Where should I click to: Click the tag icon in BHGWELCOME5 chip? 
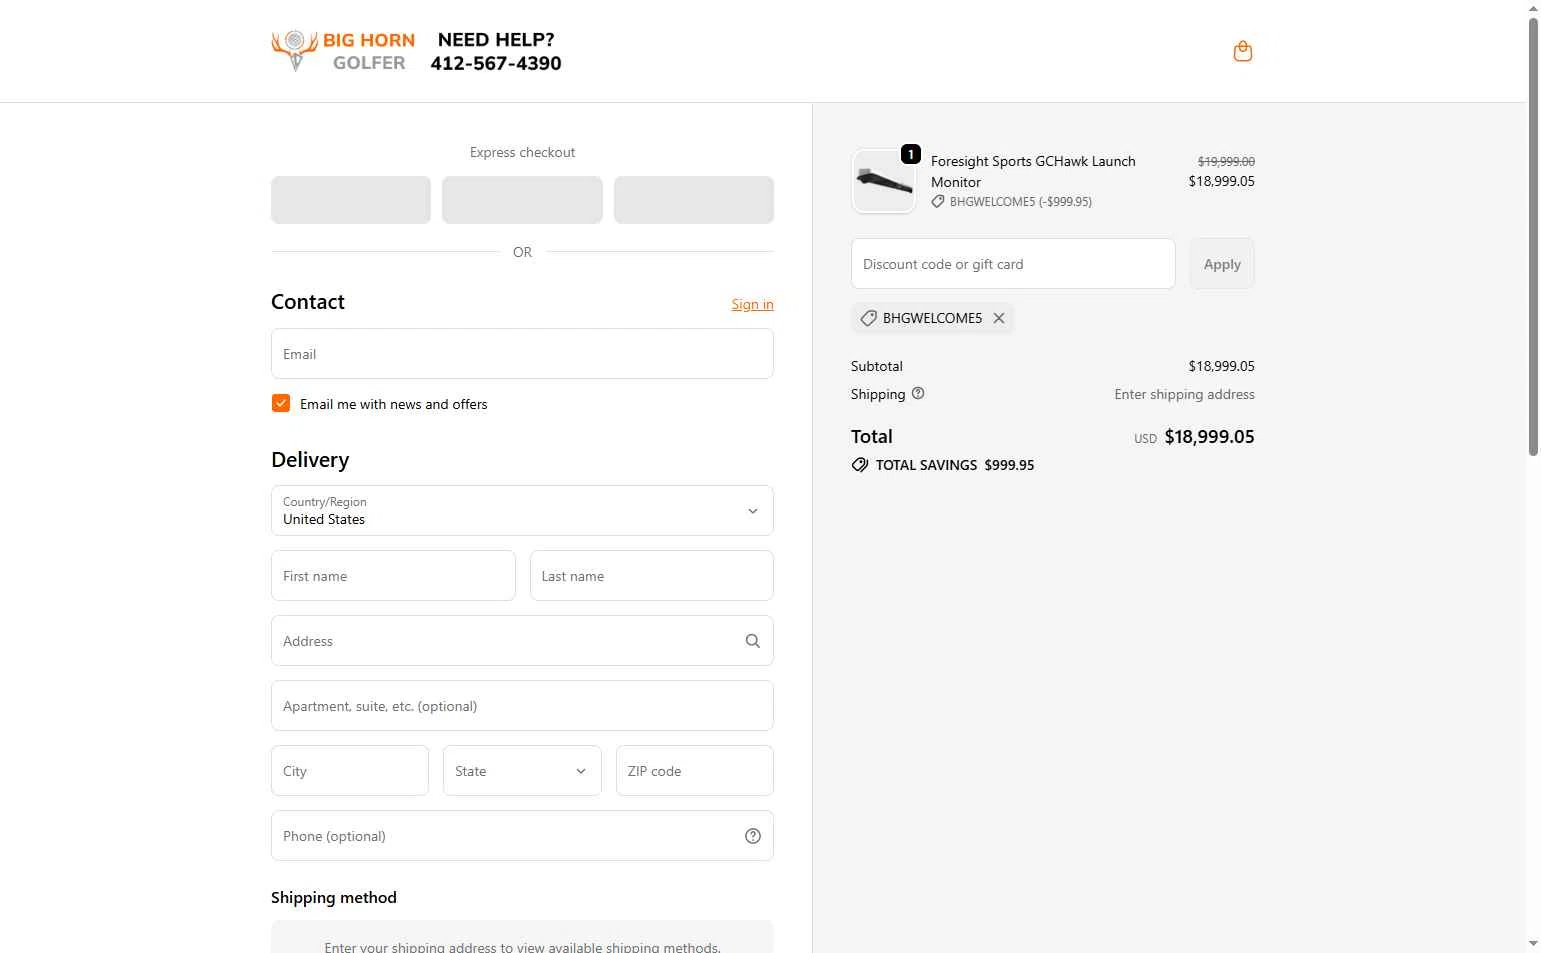(869, 318)
